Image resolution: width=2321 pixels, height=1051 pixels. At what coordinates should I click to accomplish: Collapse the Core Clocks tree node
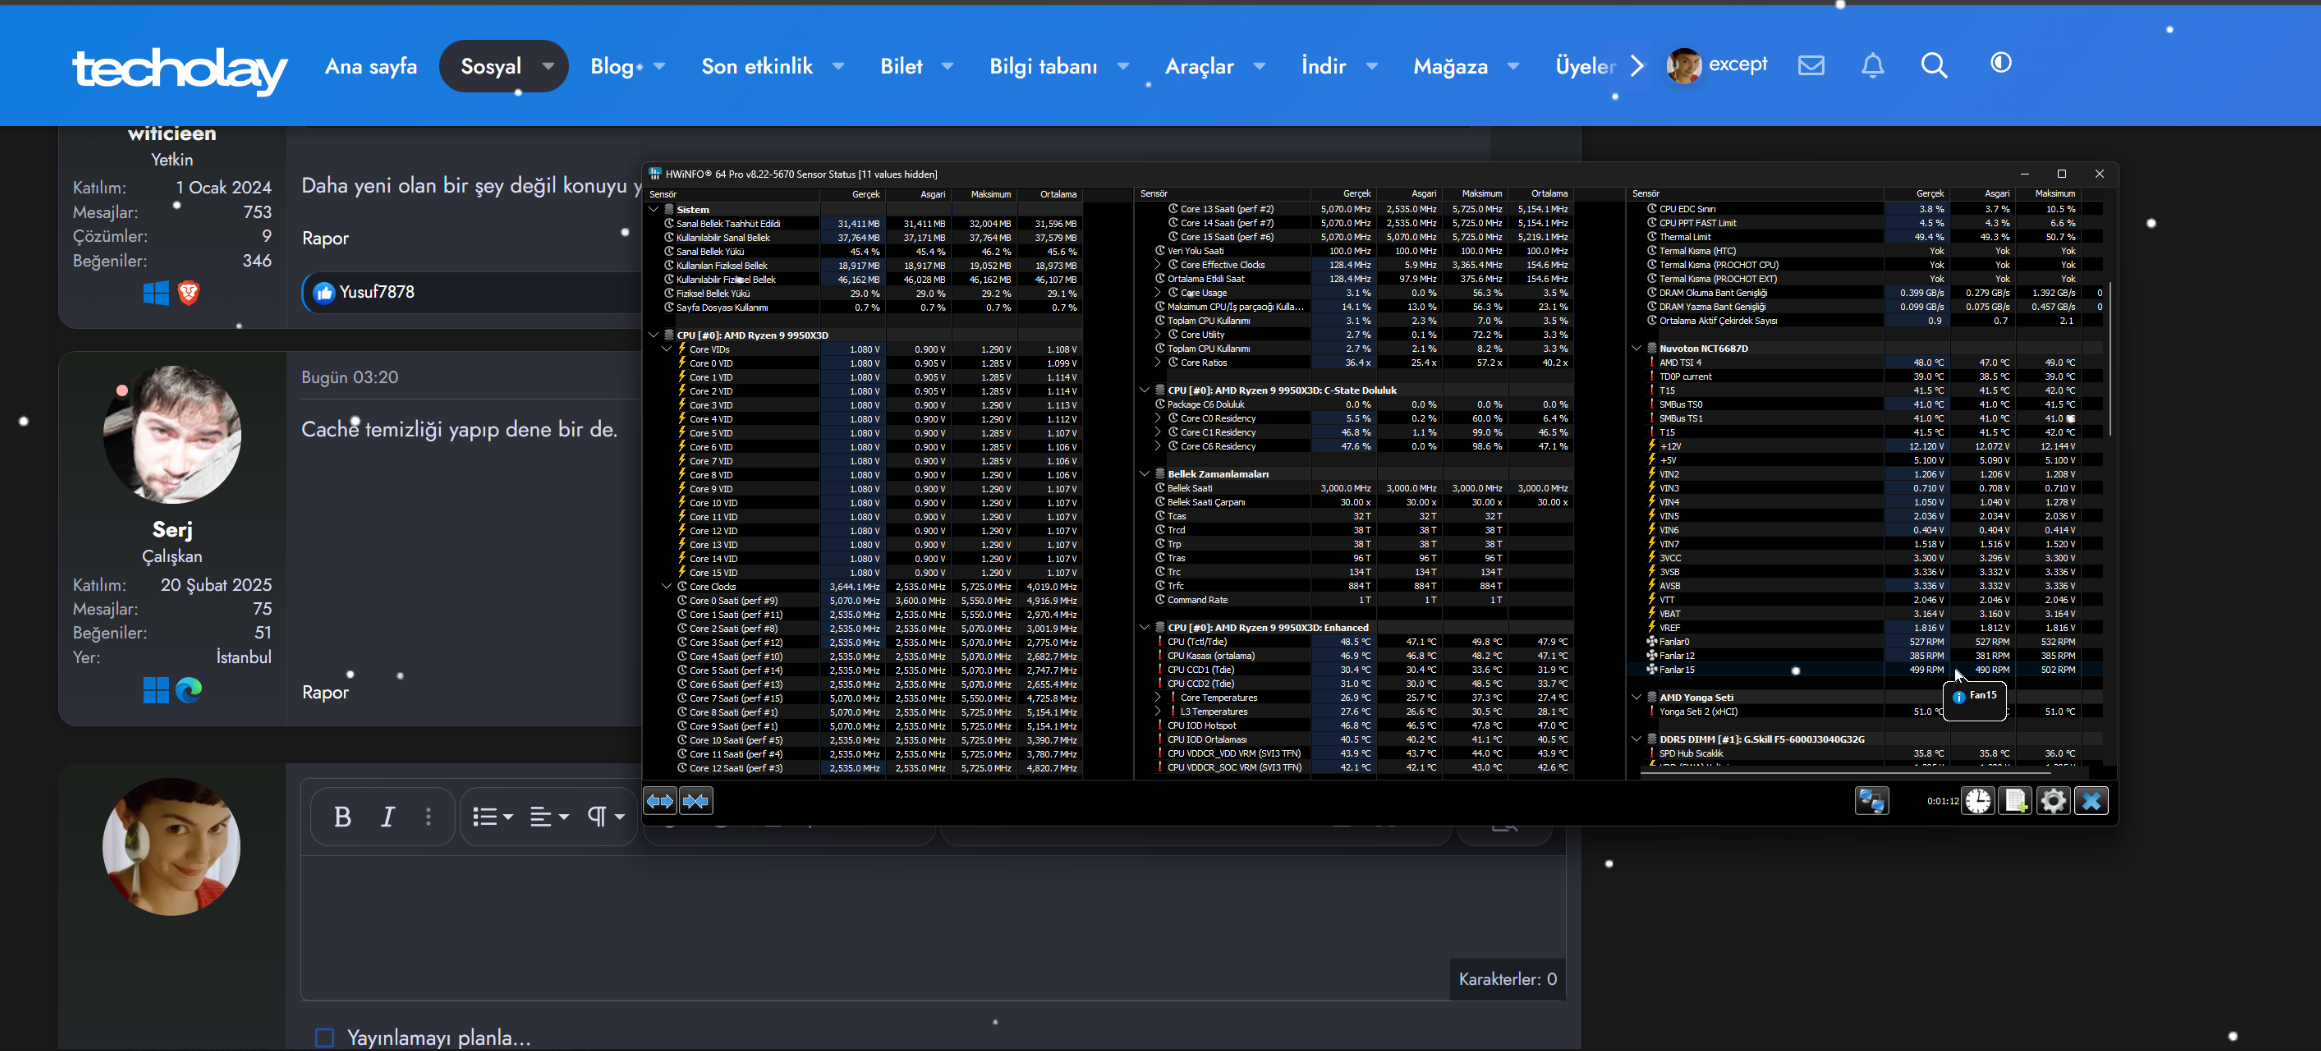667,587
